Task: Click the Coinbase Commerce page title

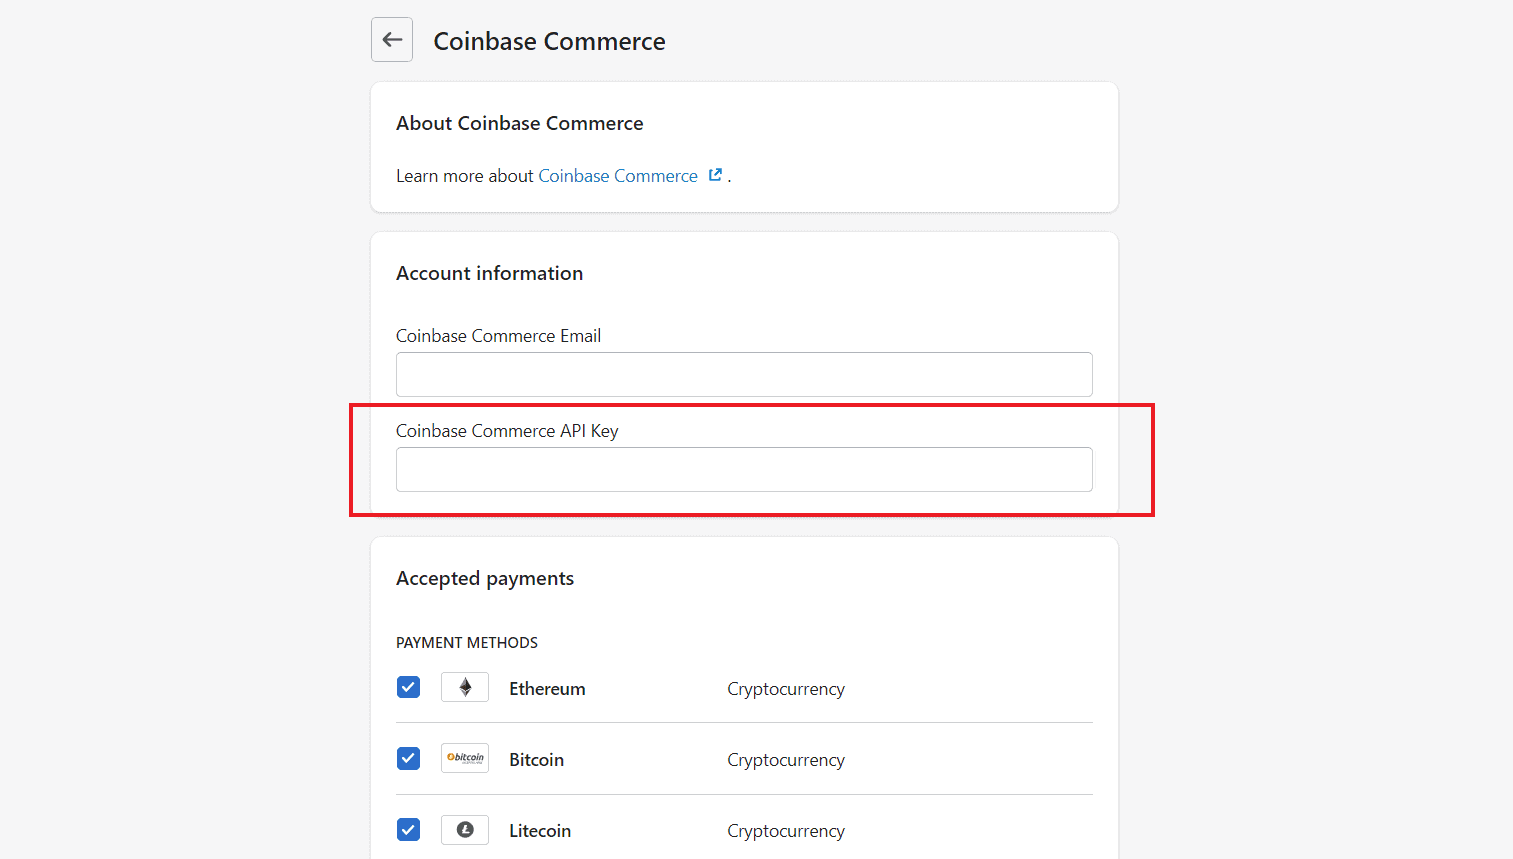Action: 549,41
